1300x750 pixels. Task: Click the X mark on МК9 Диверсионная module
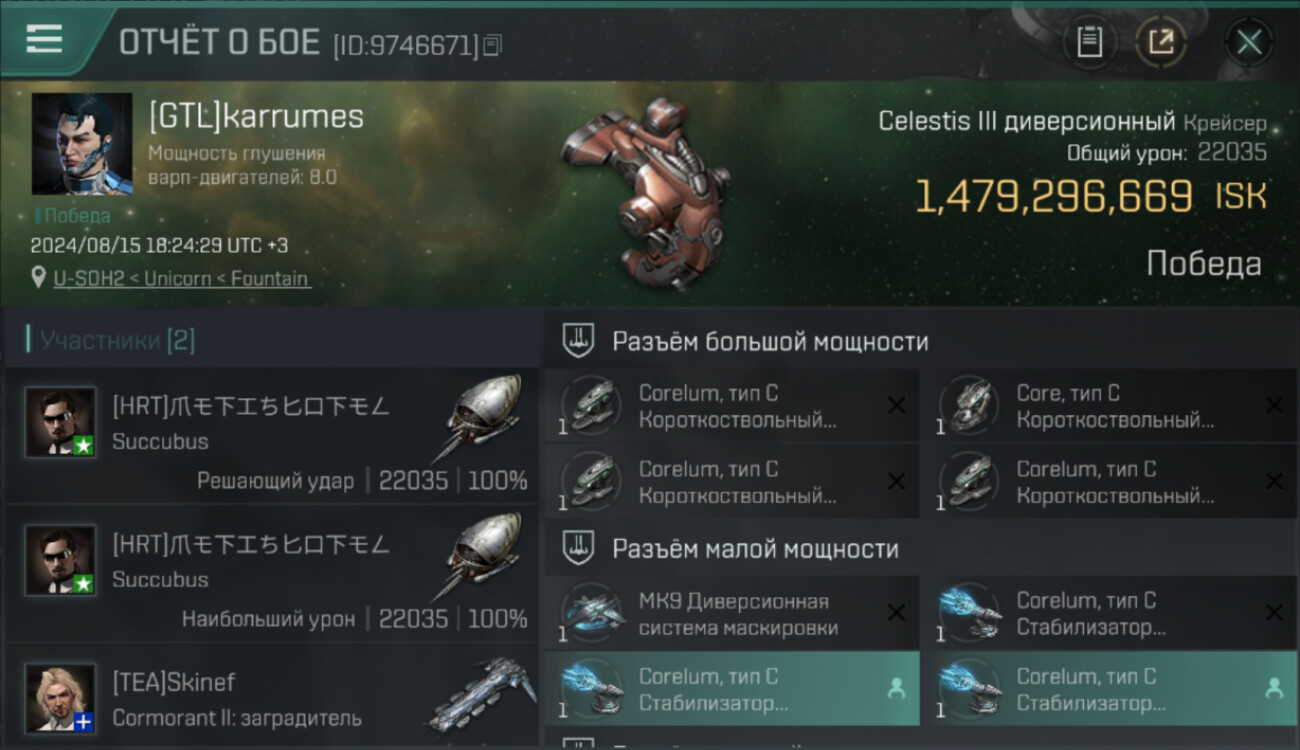coord(896,613)
